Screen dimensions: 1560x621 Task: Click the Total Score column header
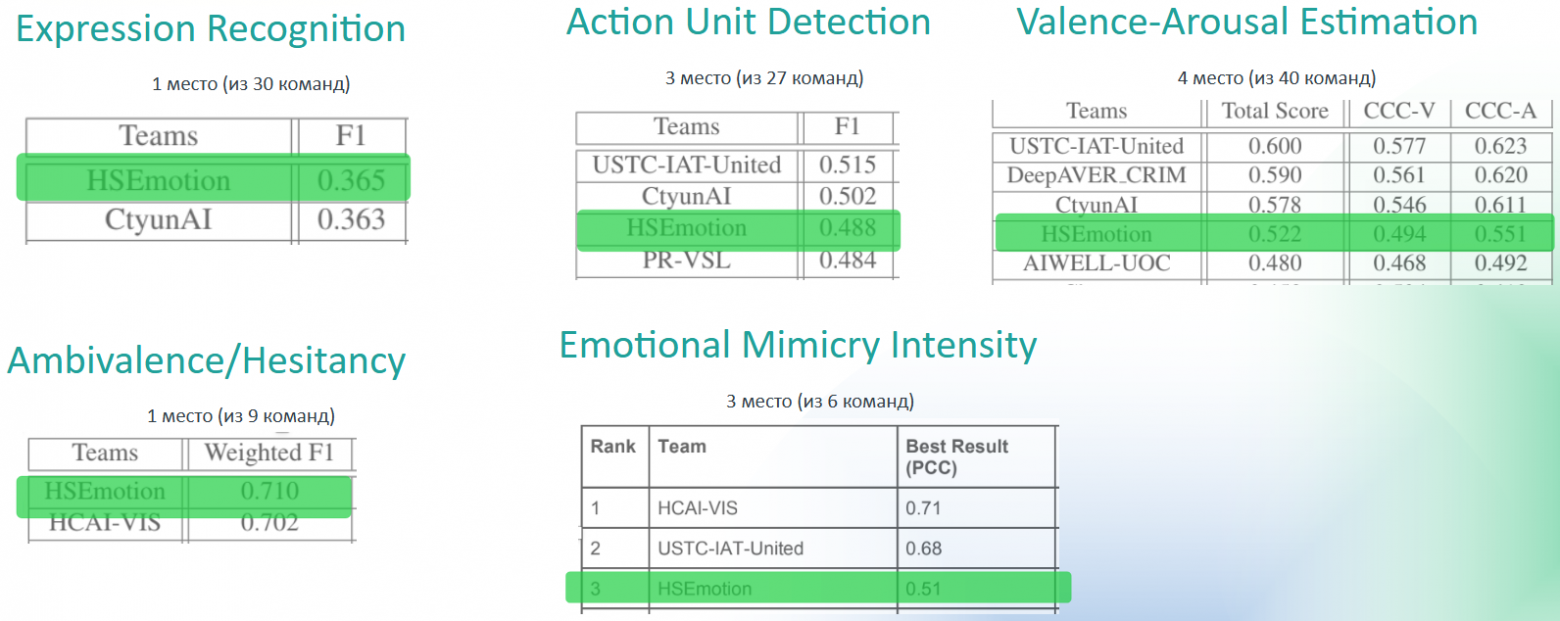(1274, 111)
